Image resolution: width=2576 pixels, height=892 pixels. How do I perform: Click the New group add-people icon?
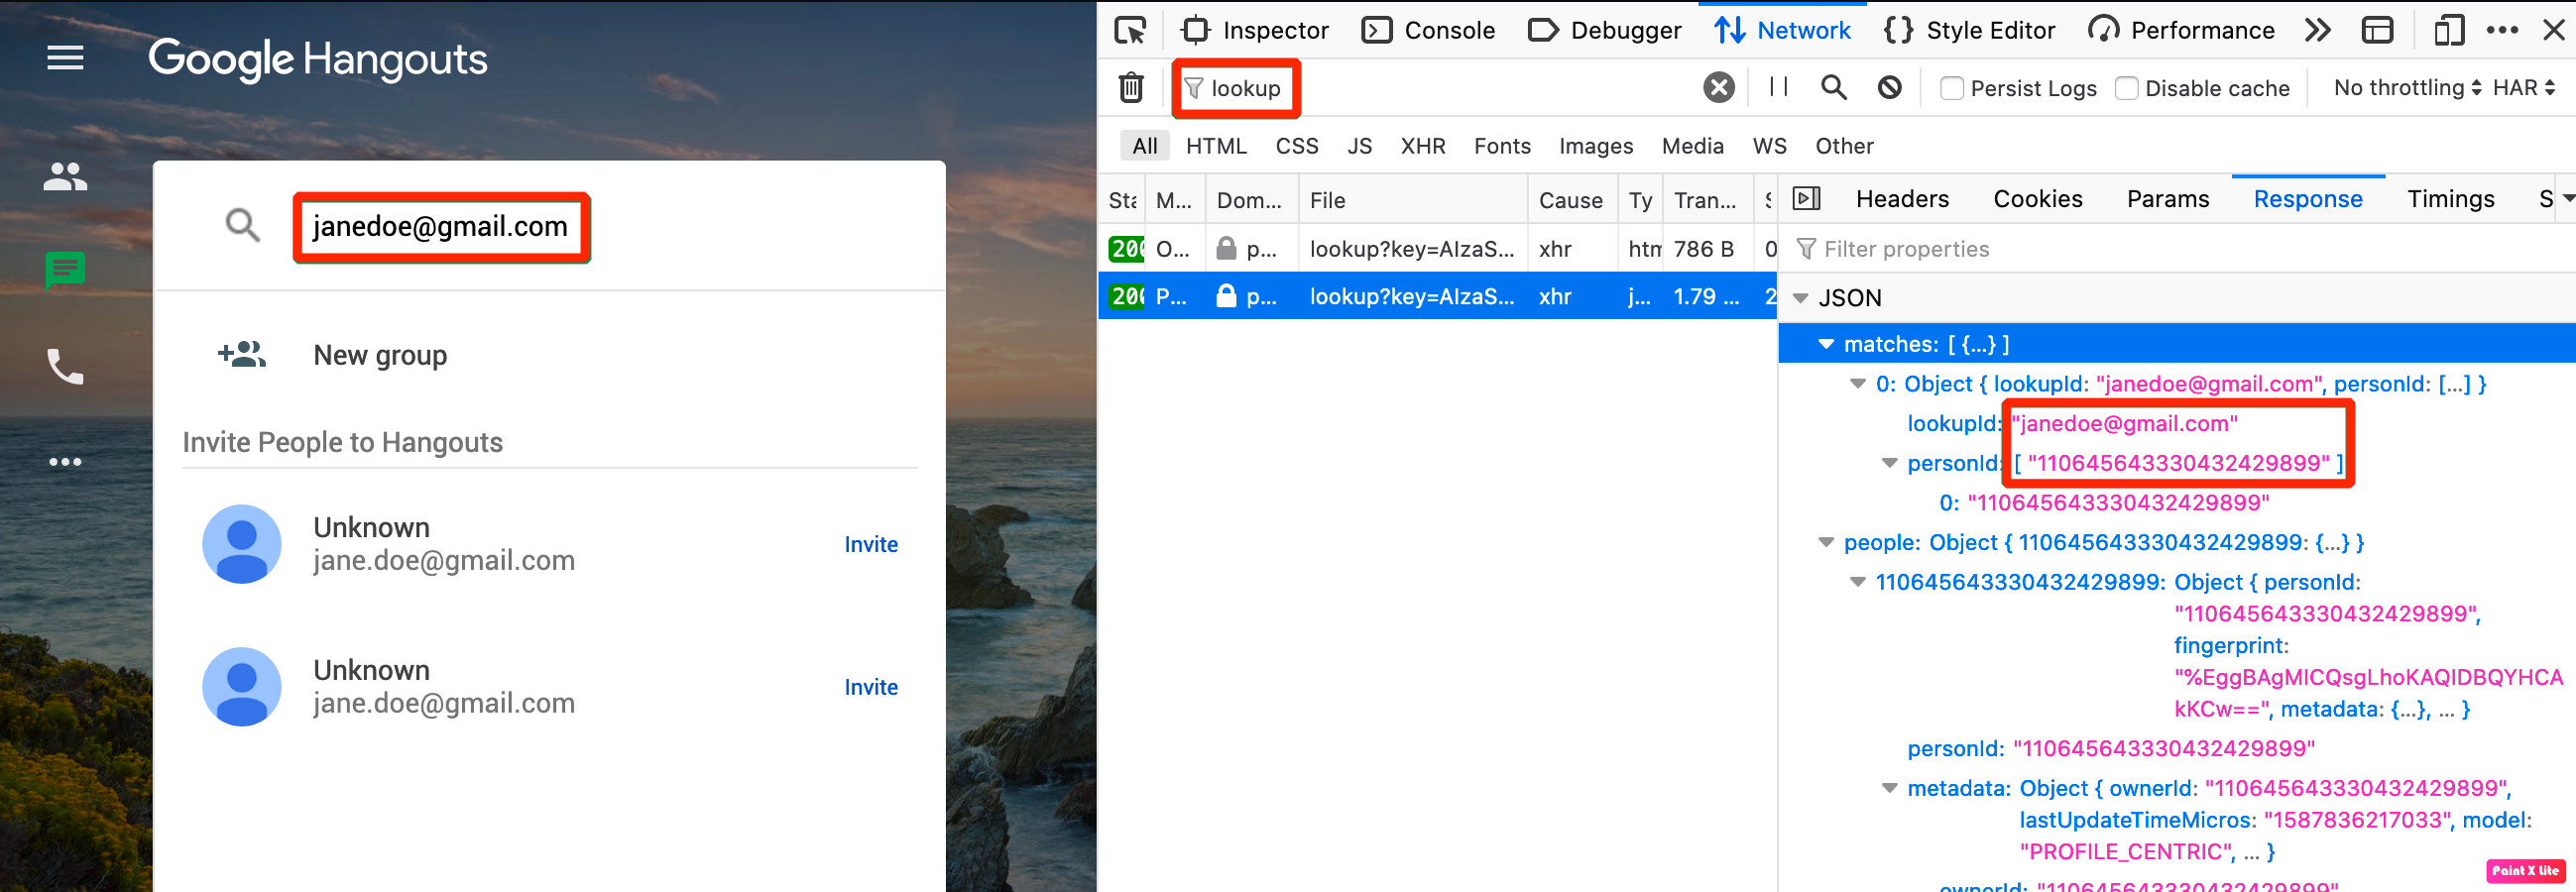242,355
